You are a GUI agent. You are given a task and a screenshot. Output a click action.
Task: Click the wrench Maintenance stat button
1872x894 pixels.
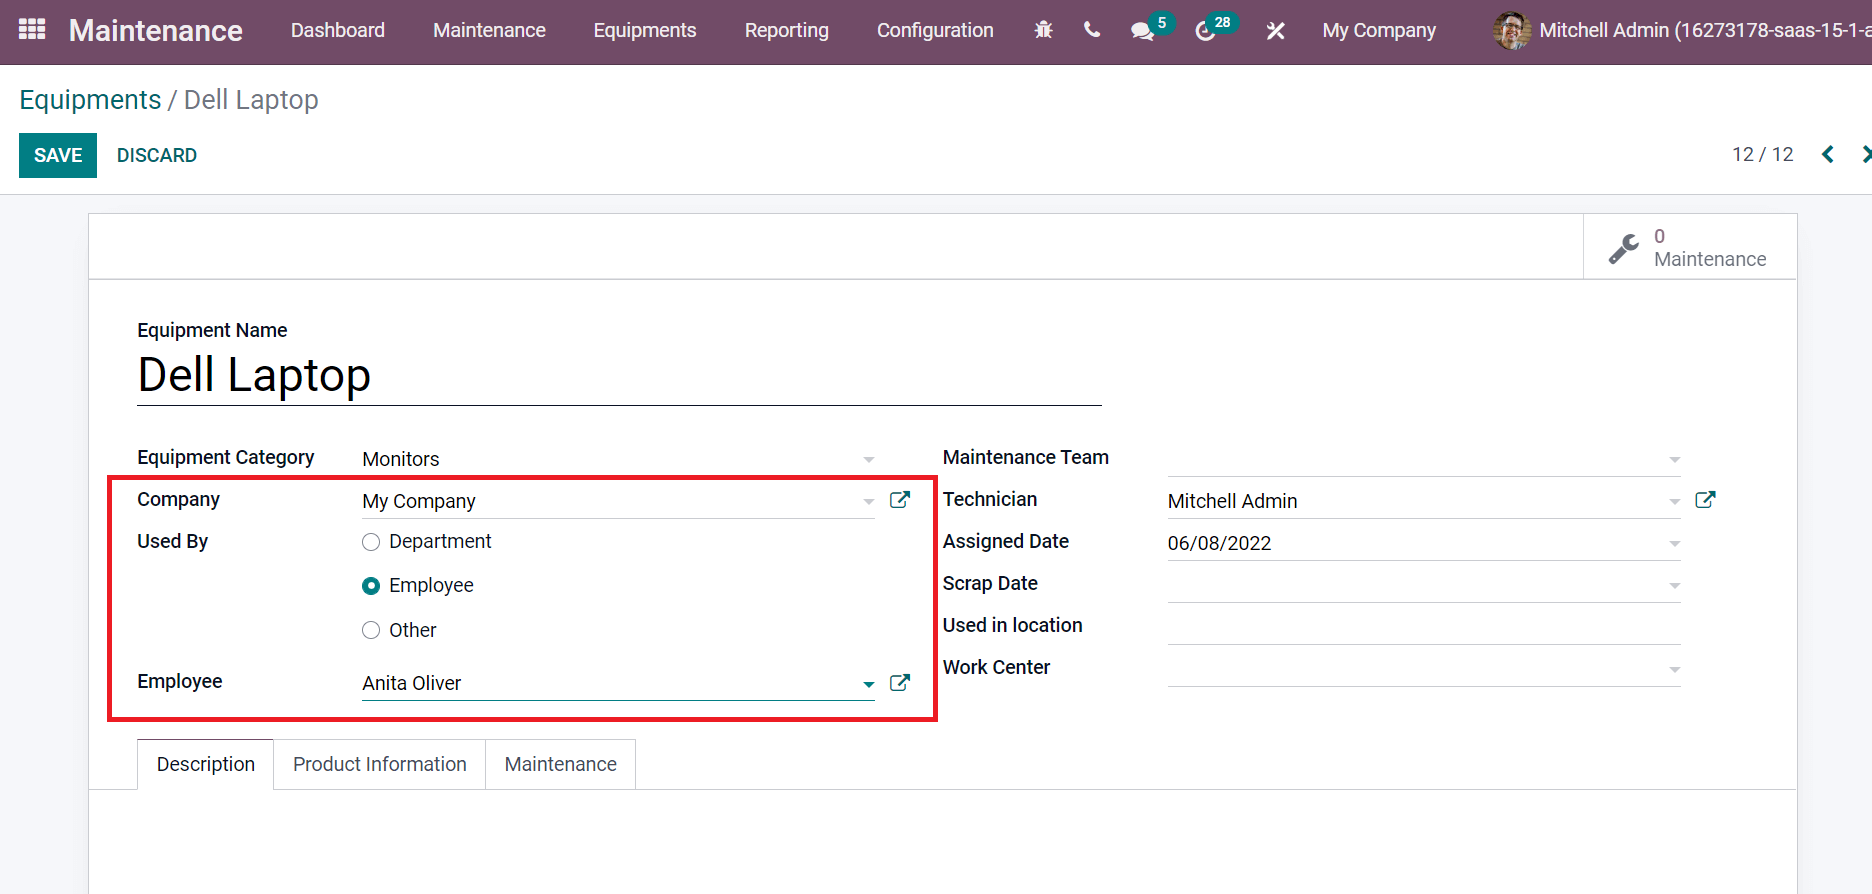[1690, 247]
